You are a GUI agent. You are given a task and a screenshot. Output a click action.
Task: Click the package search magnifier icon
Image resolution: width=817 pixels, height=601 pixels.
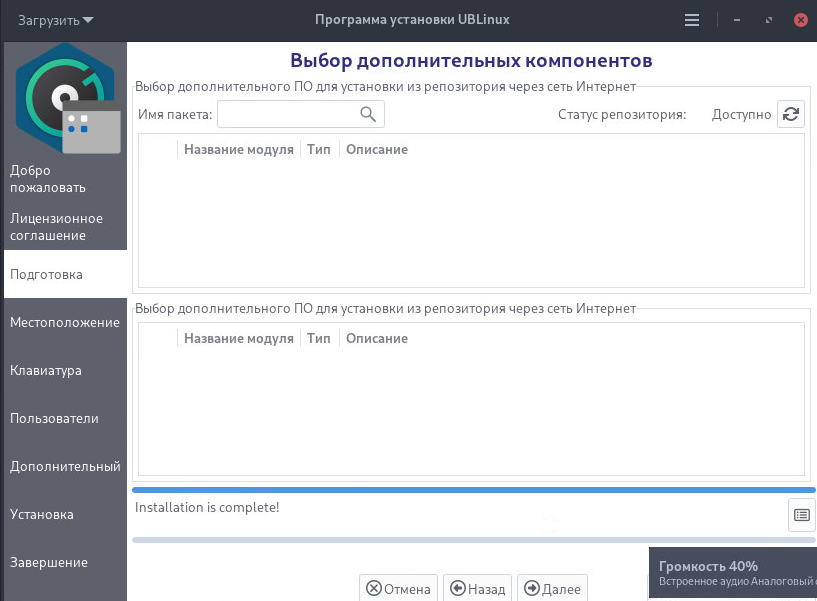pyautogui.click(x=368, y=114)
